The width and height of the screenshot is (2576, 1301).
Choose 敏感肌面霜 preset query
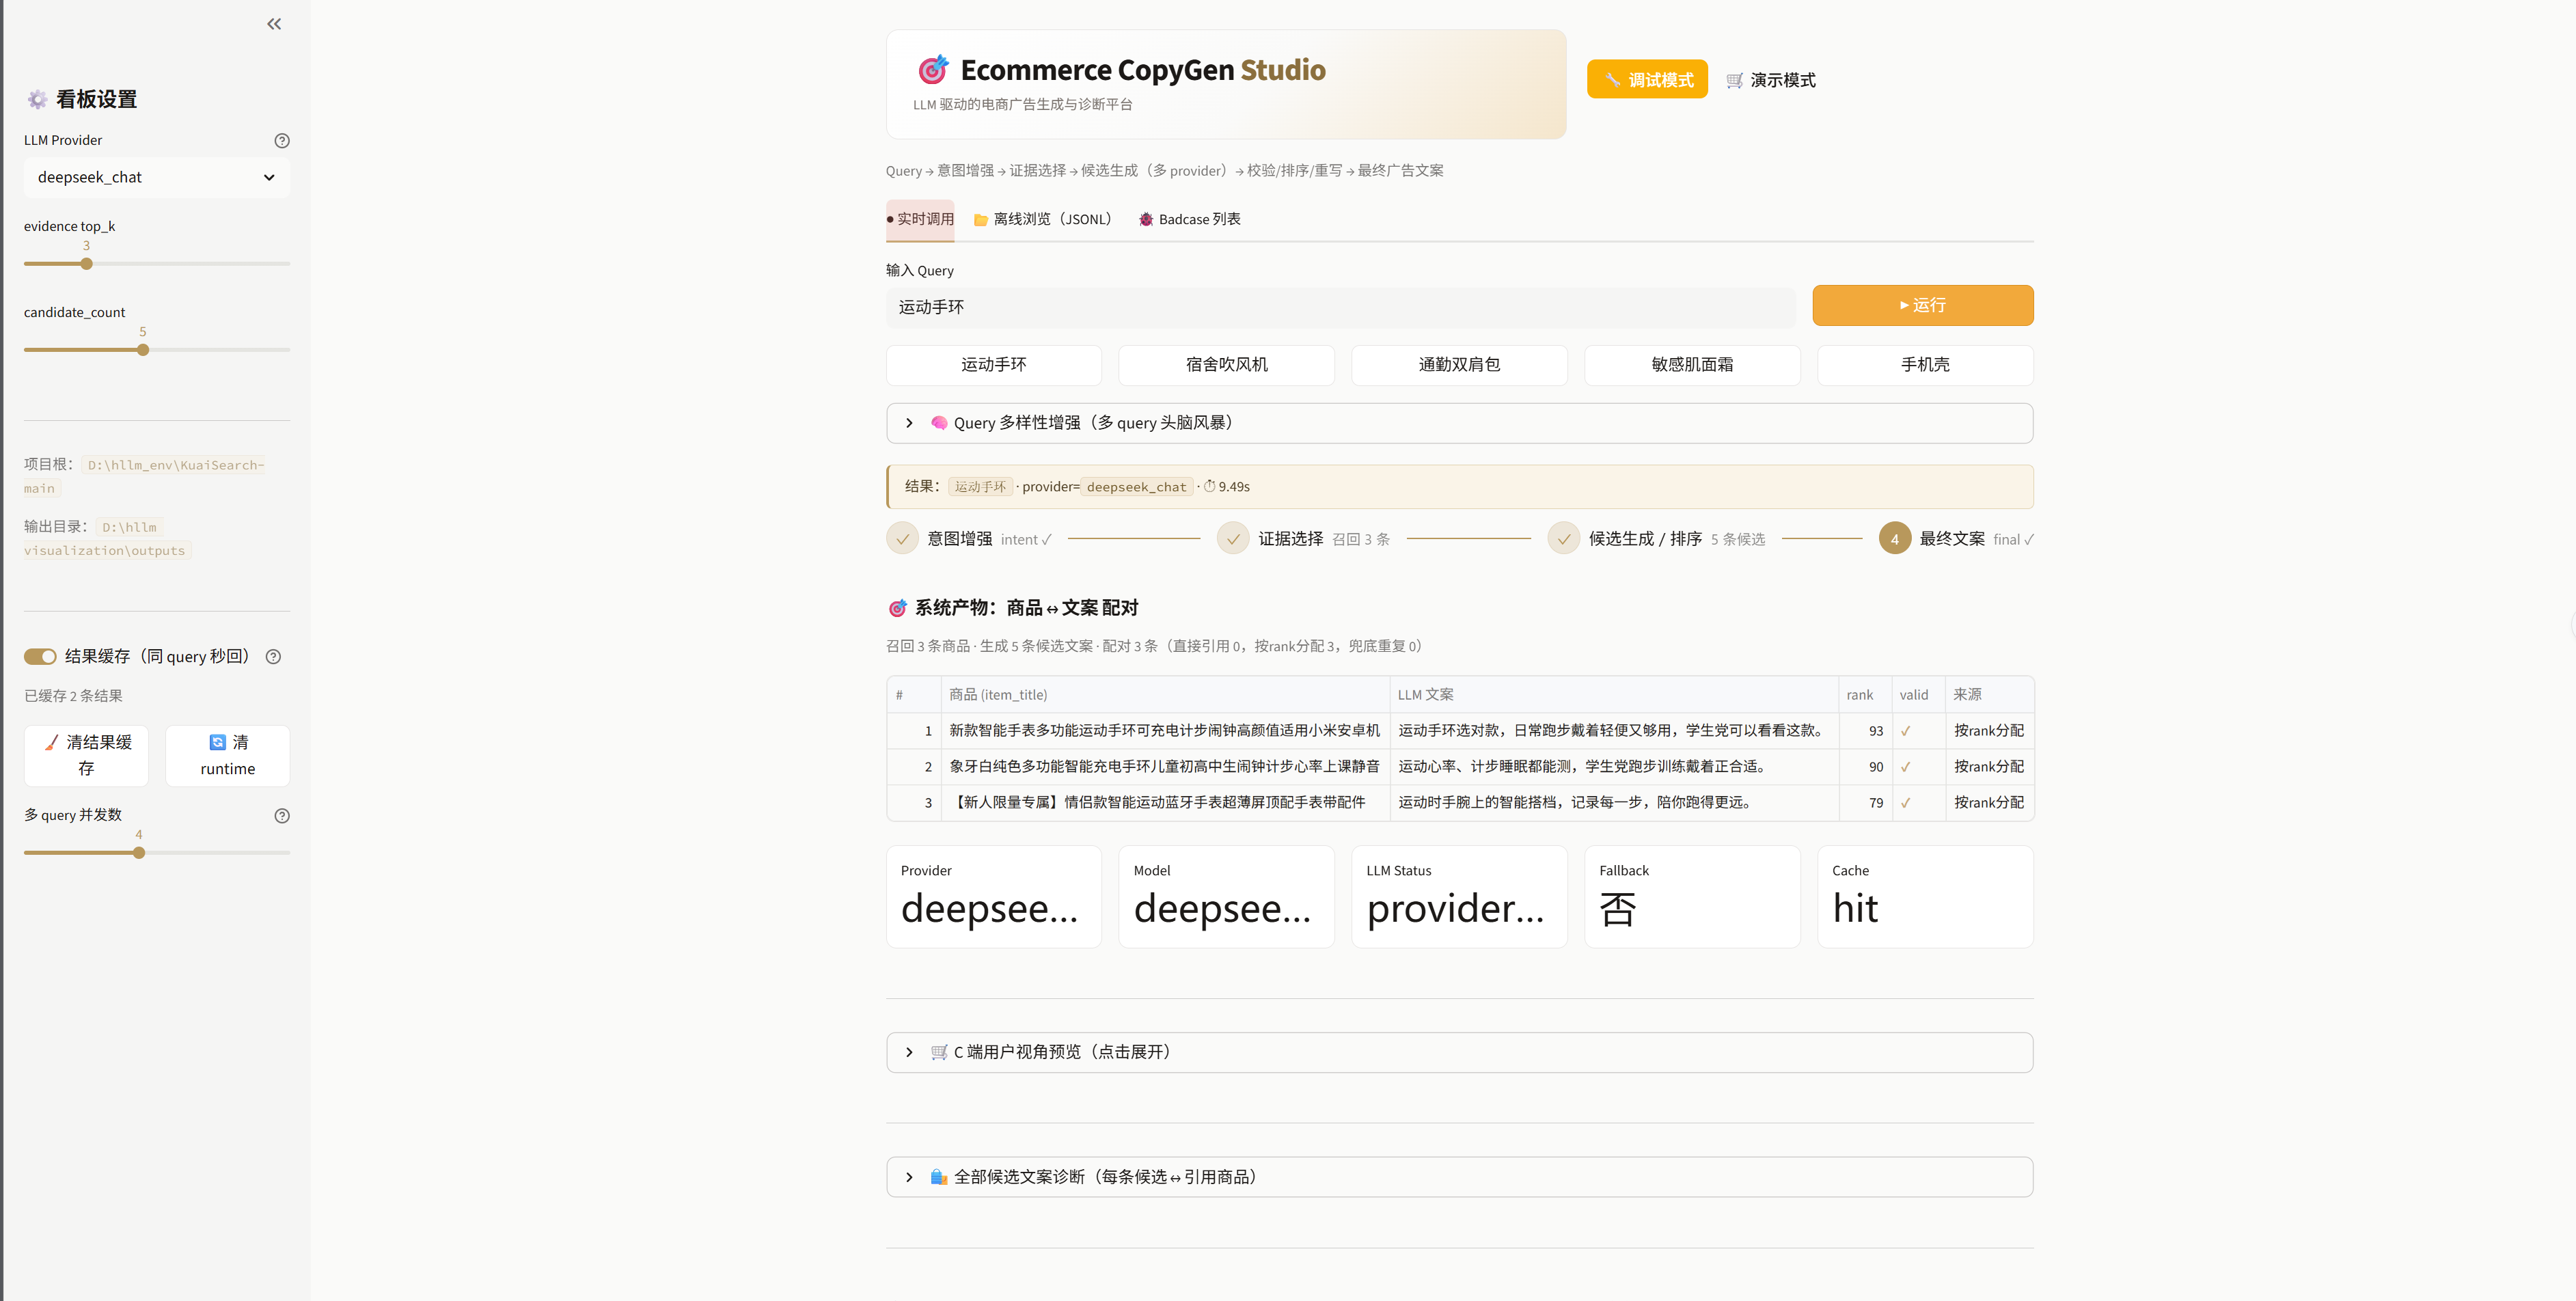(x=1692, y=365)
